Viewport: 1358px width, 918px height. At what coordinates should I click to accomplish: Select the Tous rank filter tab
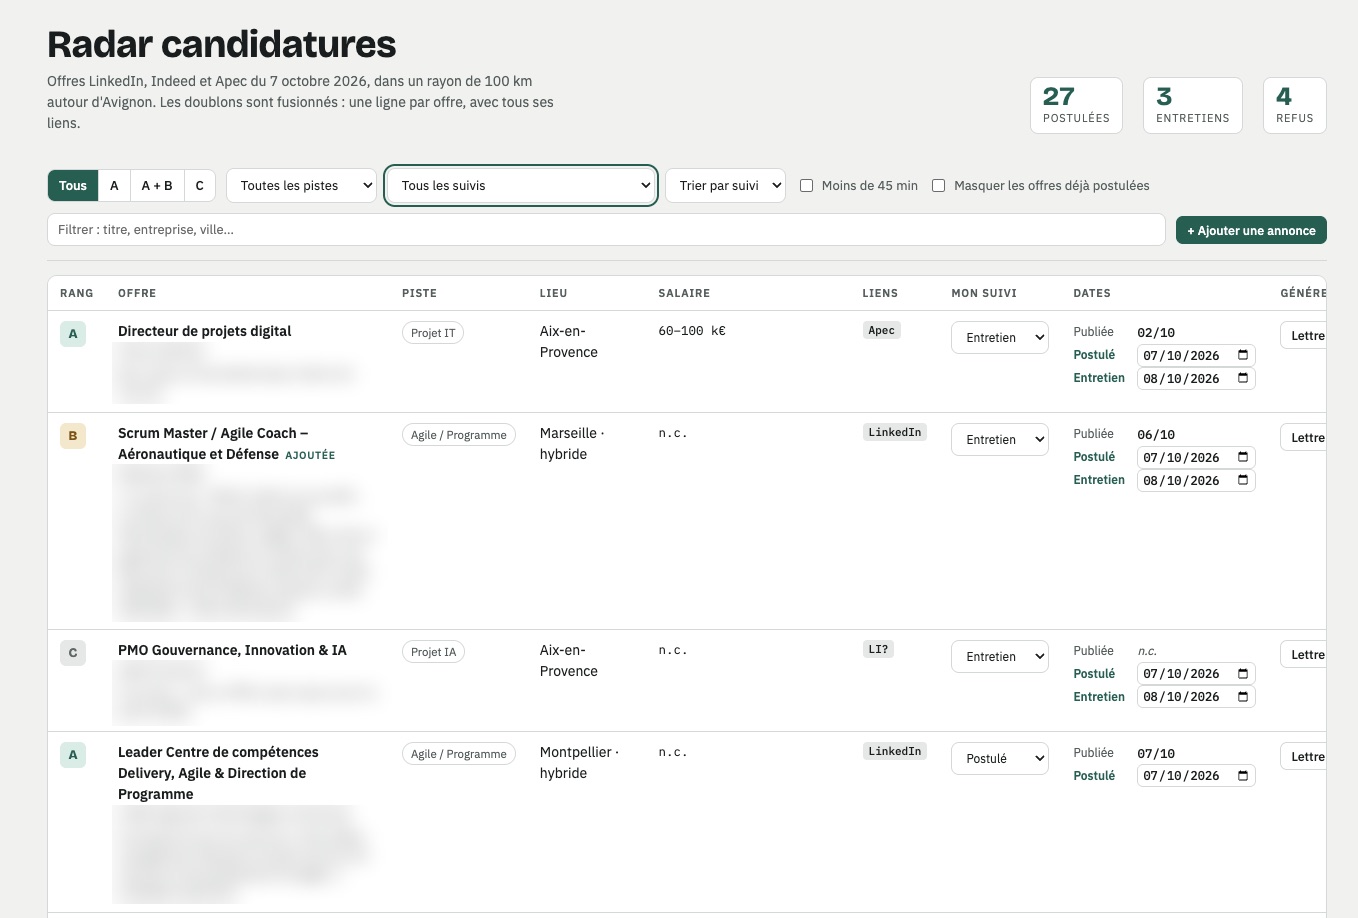(73, 186)
